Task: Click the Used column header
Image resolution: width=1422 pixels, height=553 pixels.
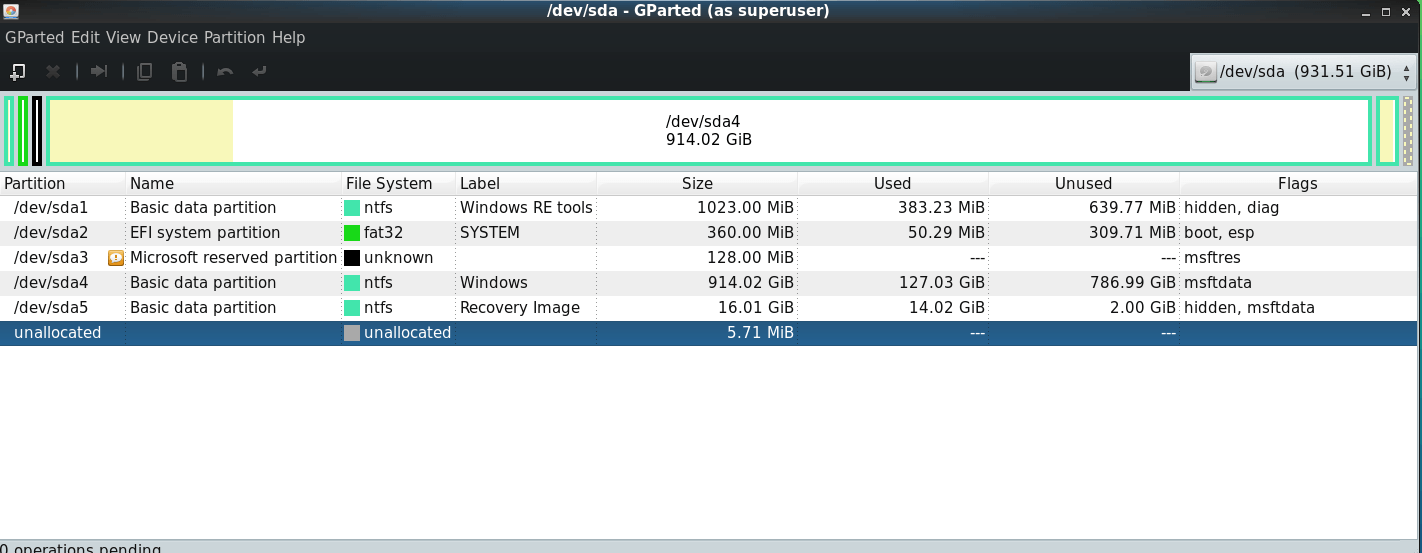Action: click(x=893, y=184)
